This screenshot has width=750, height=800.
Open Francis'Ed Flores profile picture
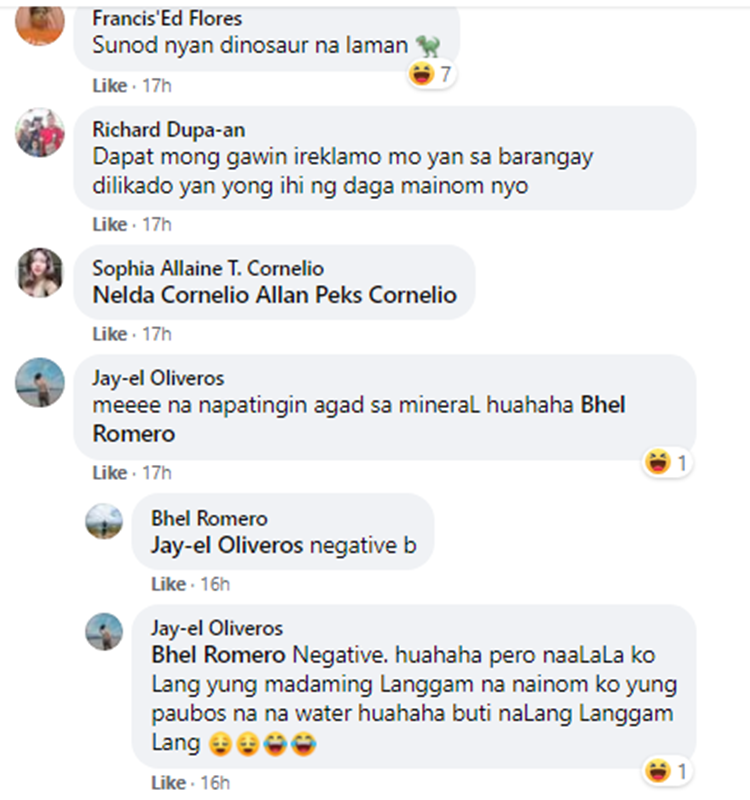[40, 22]
